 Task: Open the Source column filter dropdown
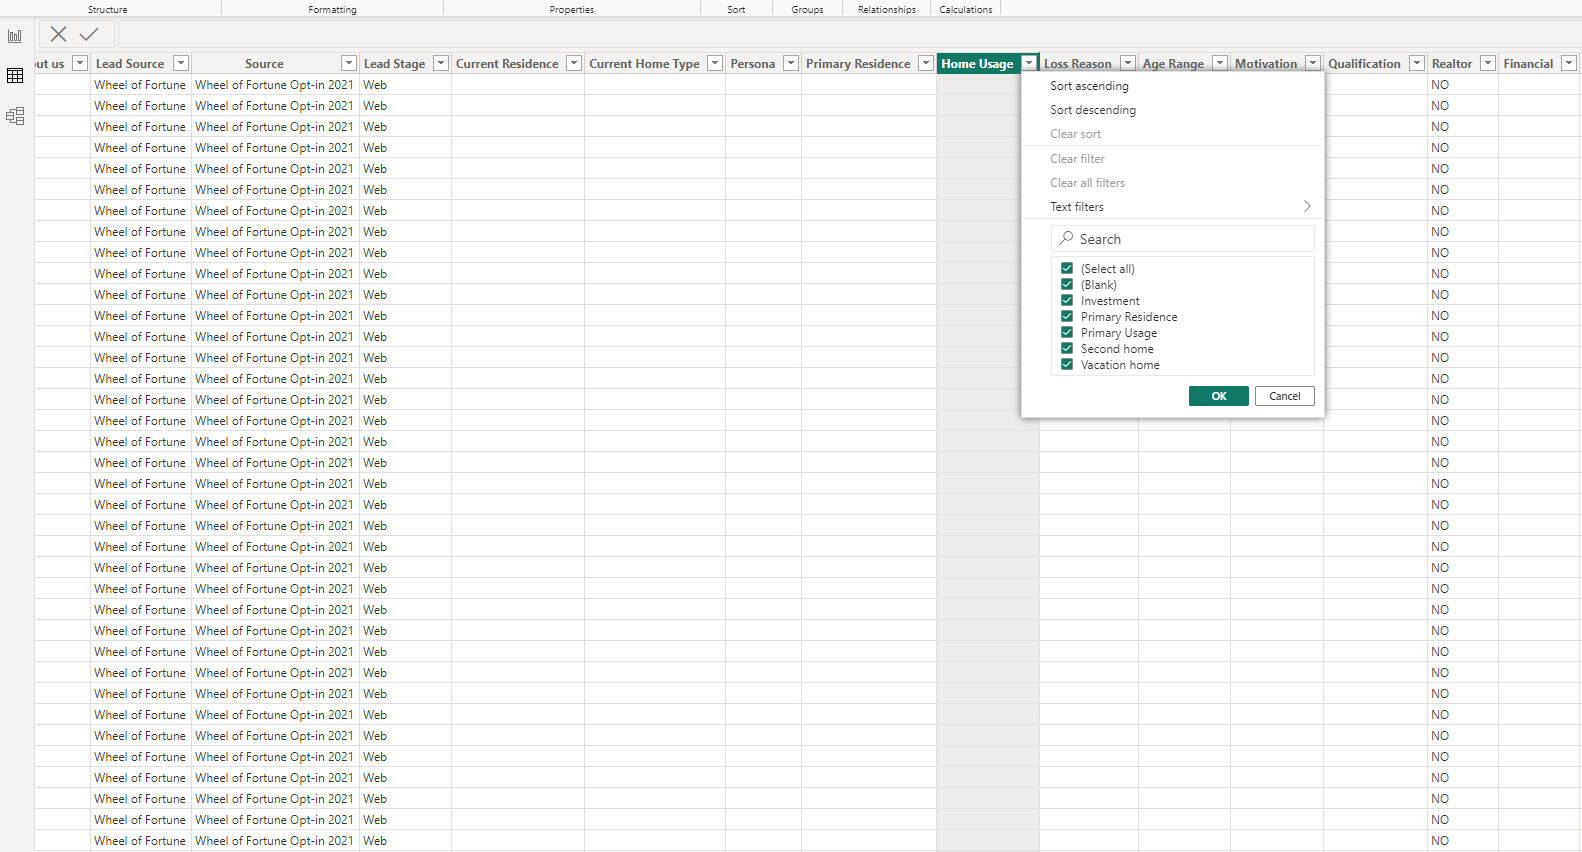click(349, 63)
